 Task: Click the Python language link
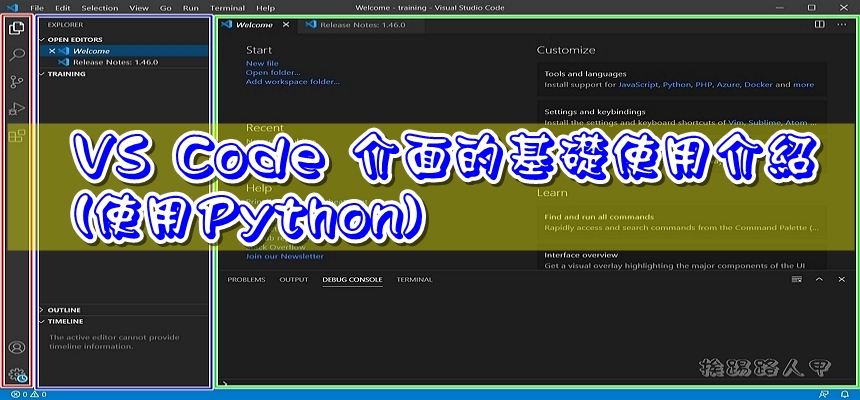click(x=677, y=85)
